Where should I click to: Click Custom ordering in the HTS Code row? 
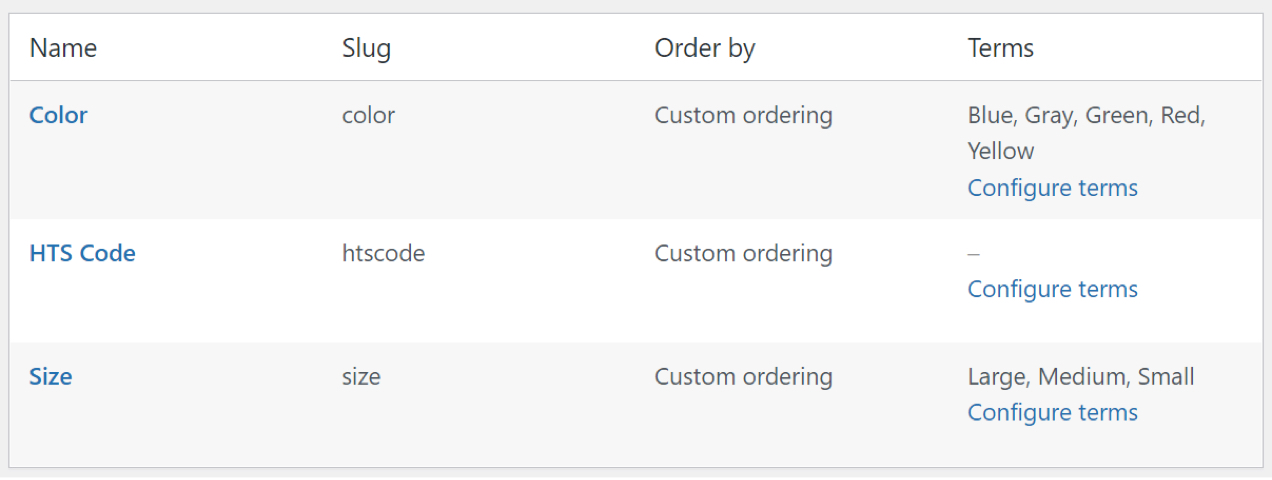click(x=743, y=253)
